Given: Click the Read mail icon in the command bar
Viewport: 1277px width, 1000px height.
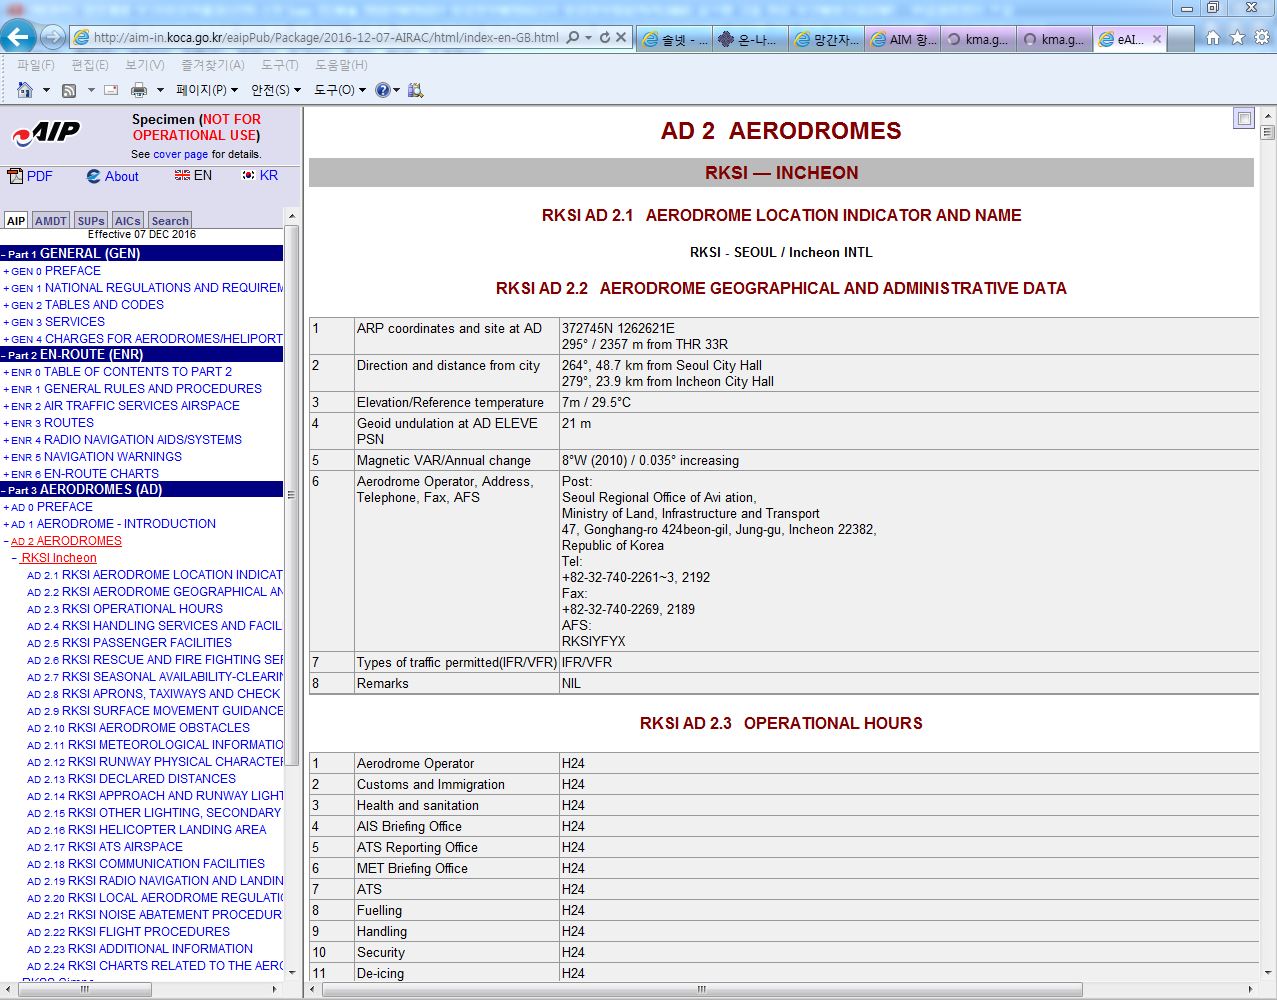Looking at the screenshot, I should [111, 90].
